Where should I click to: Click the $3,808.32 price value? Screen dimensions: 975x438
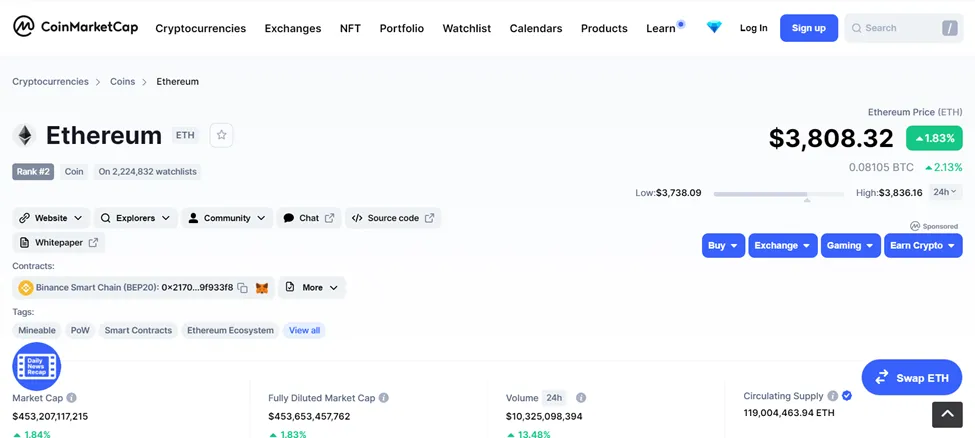[831, 138]
